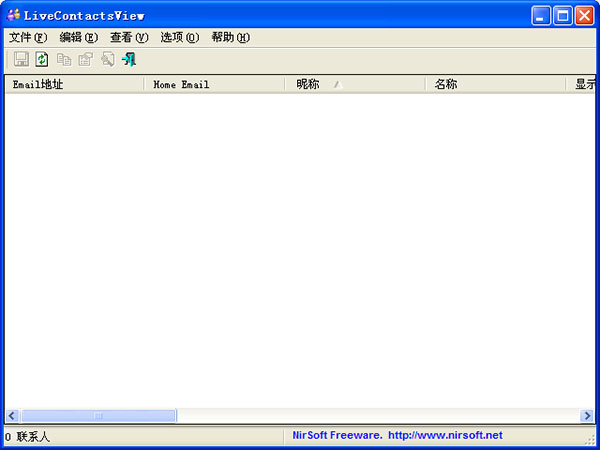600x450 pixels.
Task: Sort by the 名称 column header
Action: pos(496,84)
